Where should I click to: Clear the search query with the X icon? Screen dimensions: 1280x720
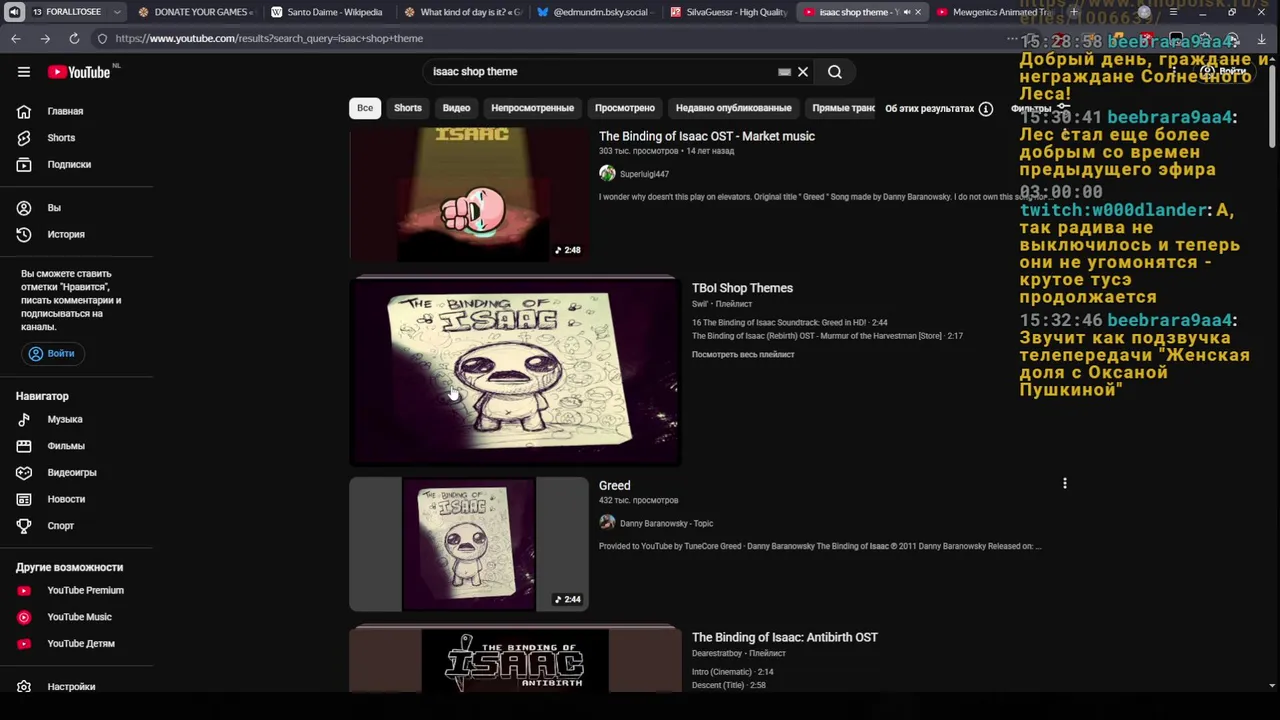coord(803,72)
